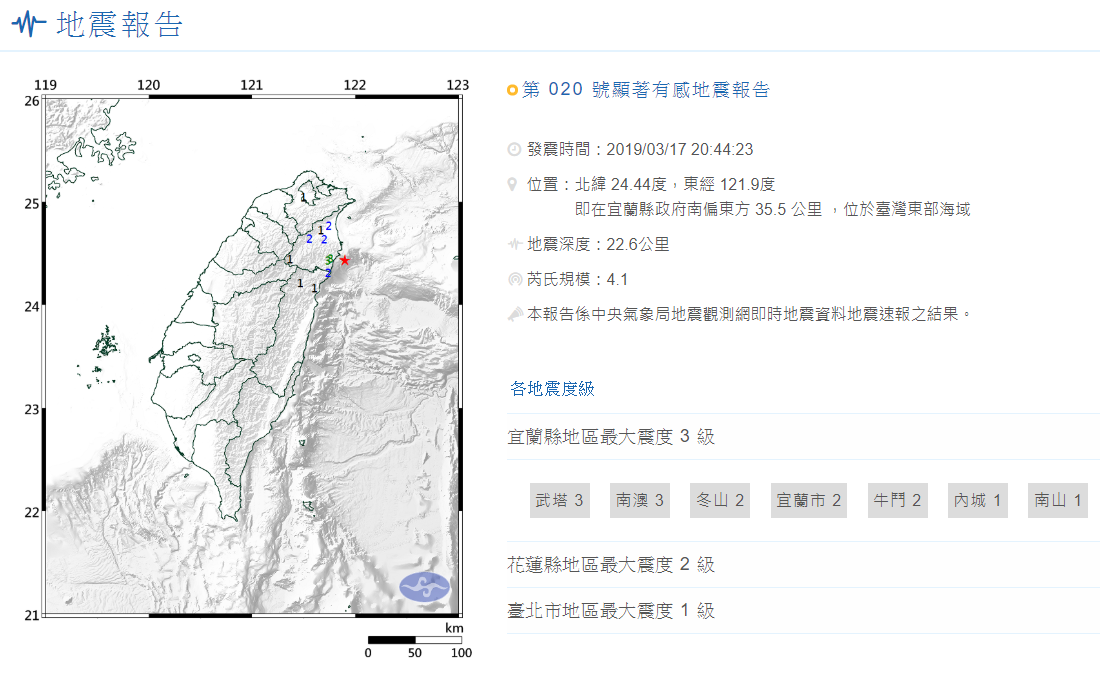Click the 冬山 2 station chip
The width and height of the screenshot is (1100, 676).
tap(720, 500)
